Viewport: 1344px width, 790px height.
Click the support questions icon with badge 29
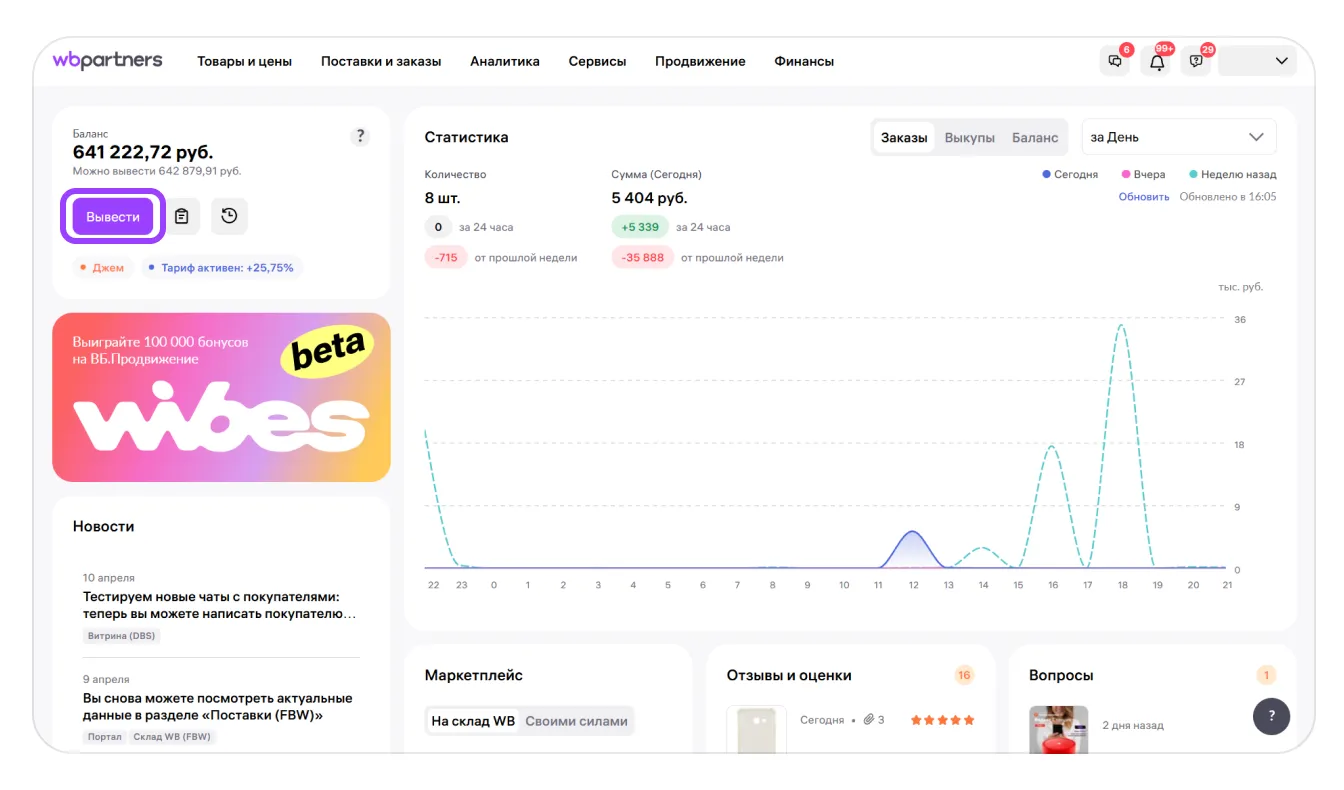(1196, 62)
